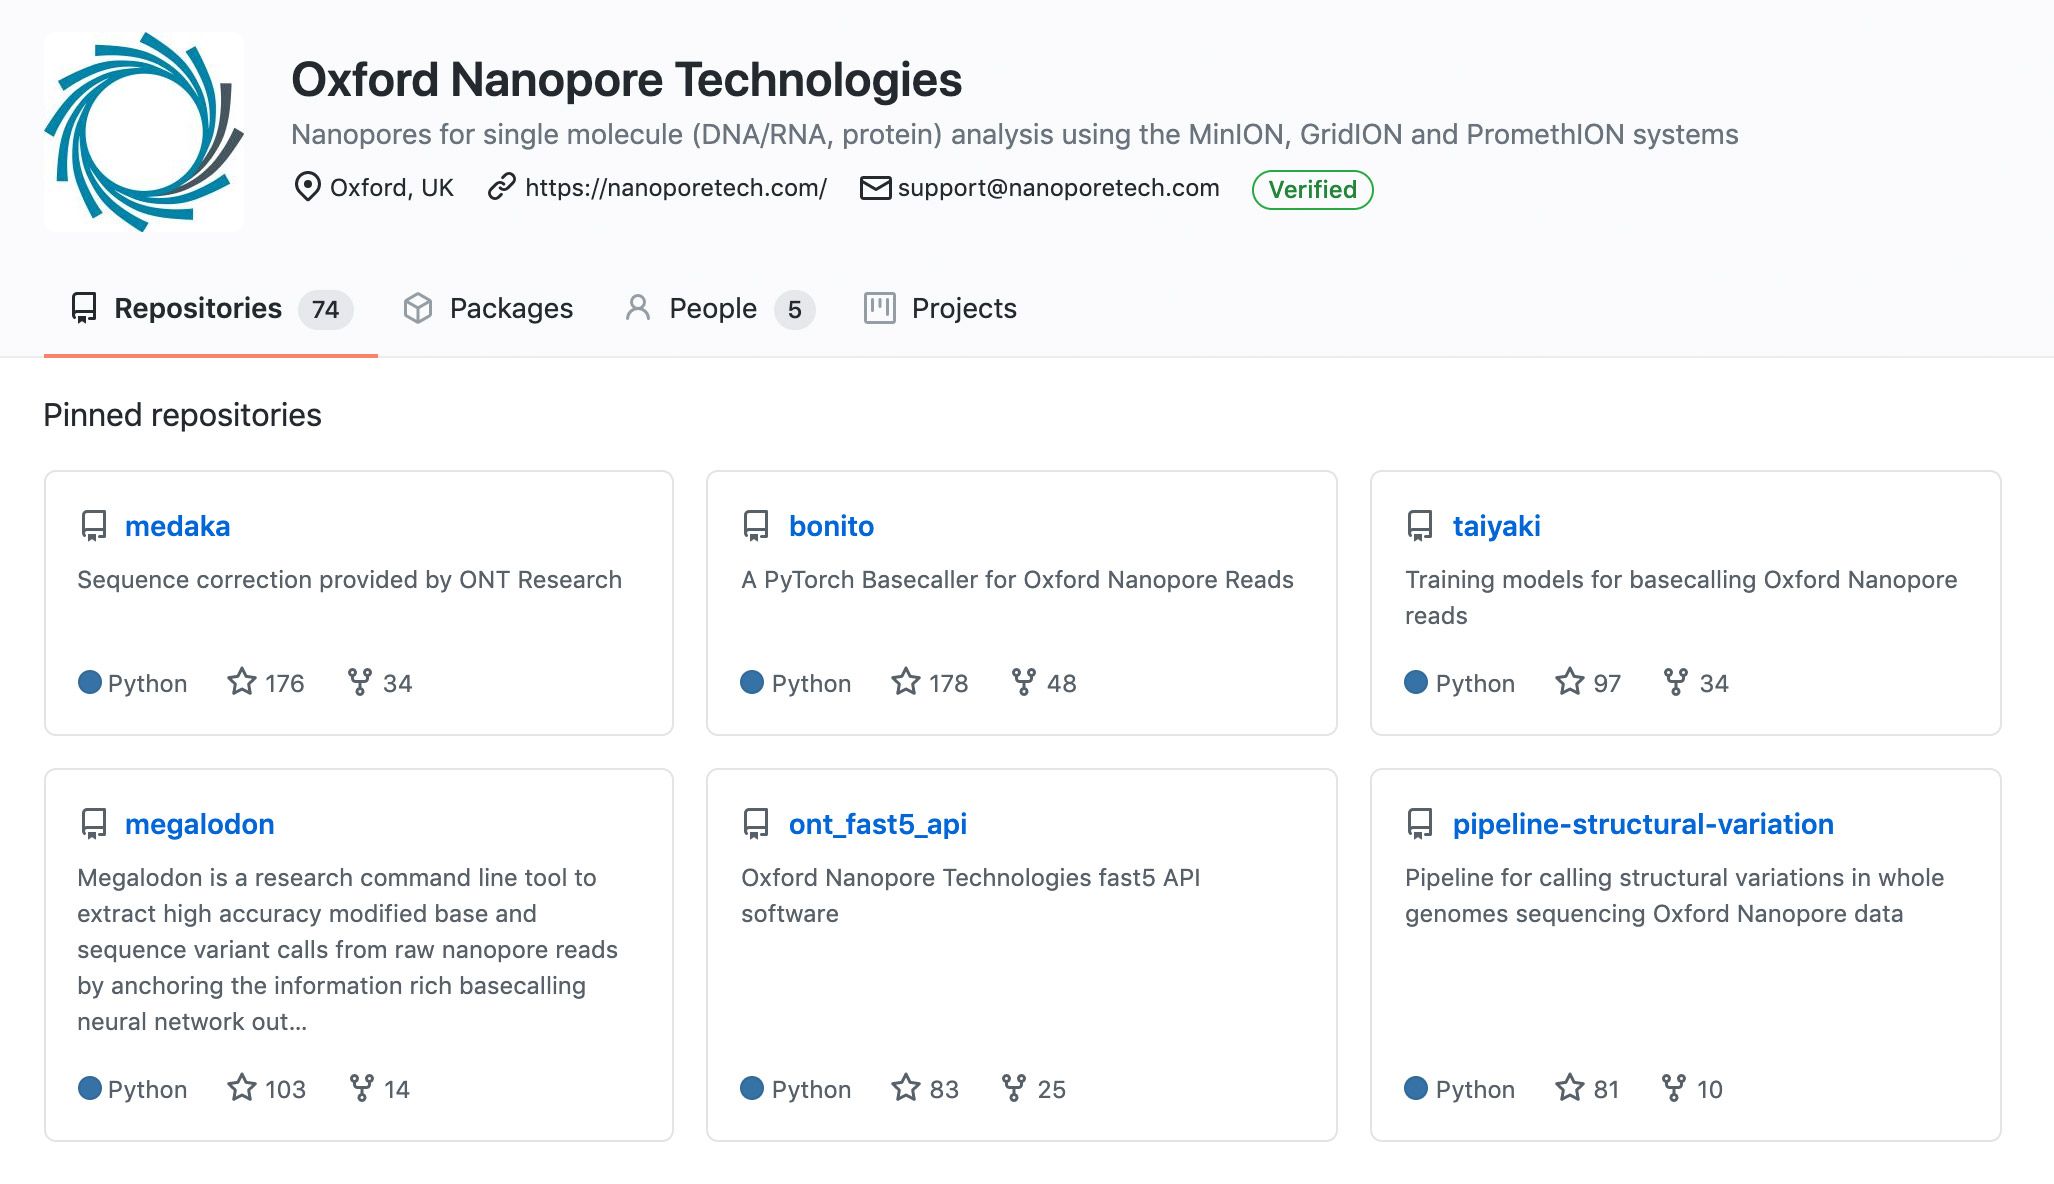Image resolution: width=2054 pixels, height=1184 pixels.
Task: Open the medaka repository
Action: point(177,525)
